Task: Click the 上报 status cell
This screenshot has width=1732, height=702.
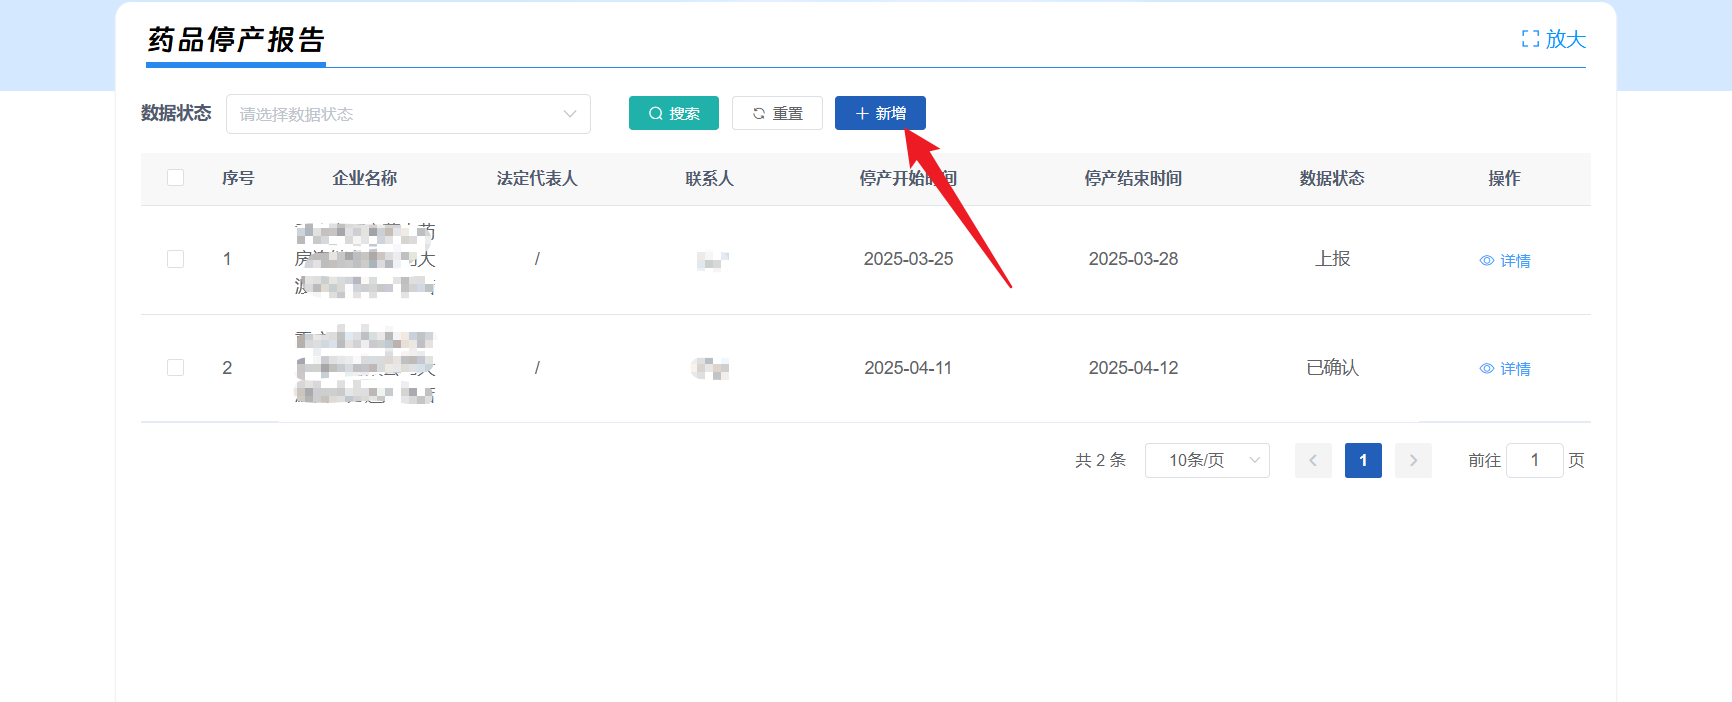Action: [1332, 259]
